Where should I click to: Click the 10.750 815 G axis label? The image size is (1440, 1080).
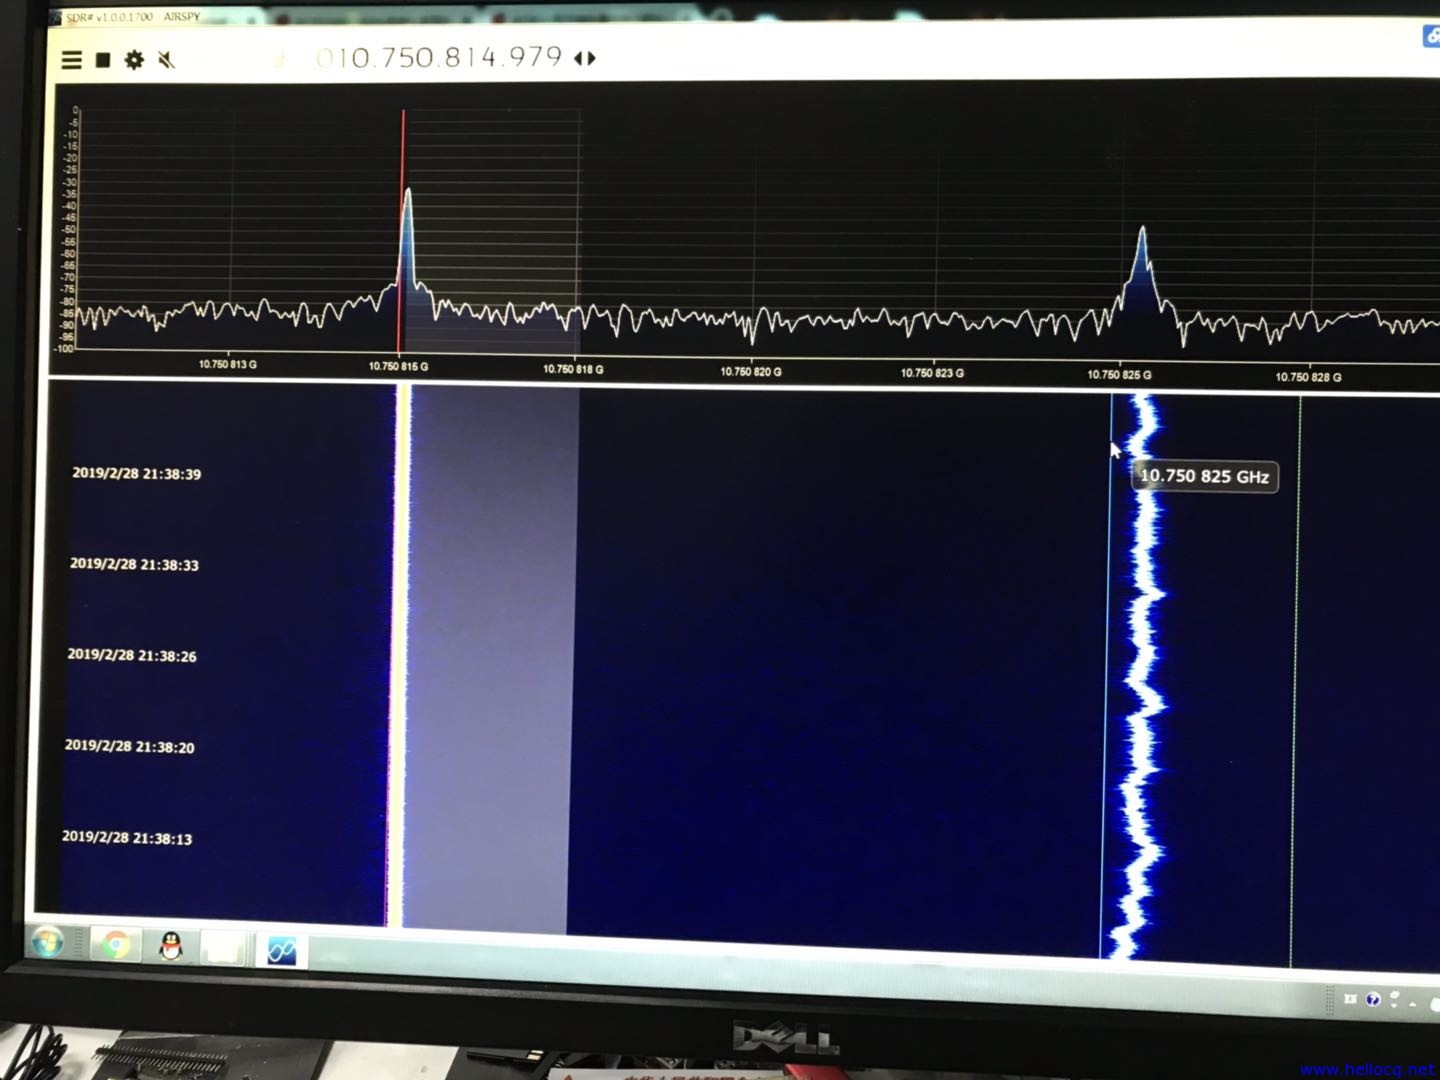click(398, 366)
